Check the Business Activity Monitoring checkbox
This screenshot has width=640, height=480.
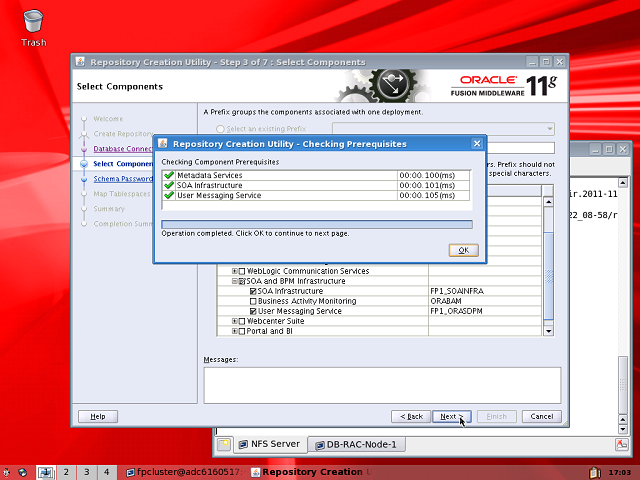click(x=253, y=301)
